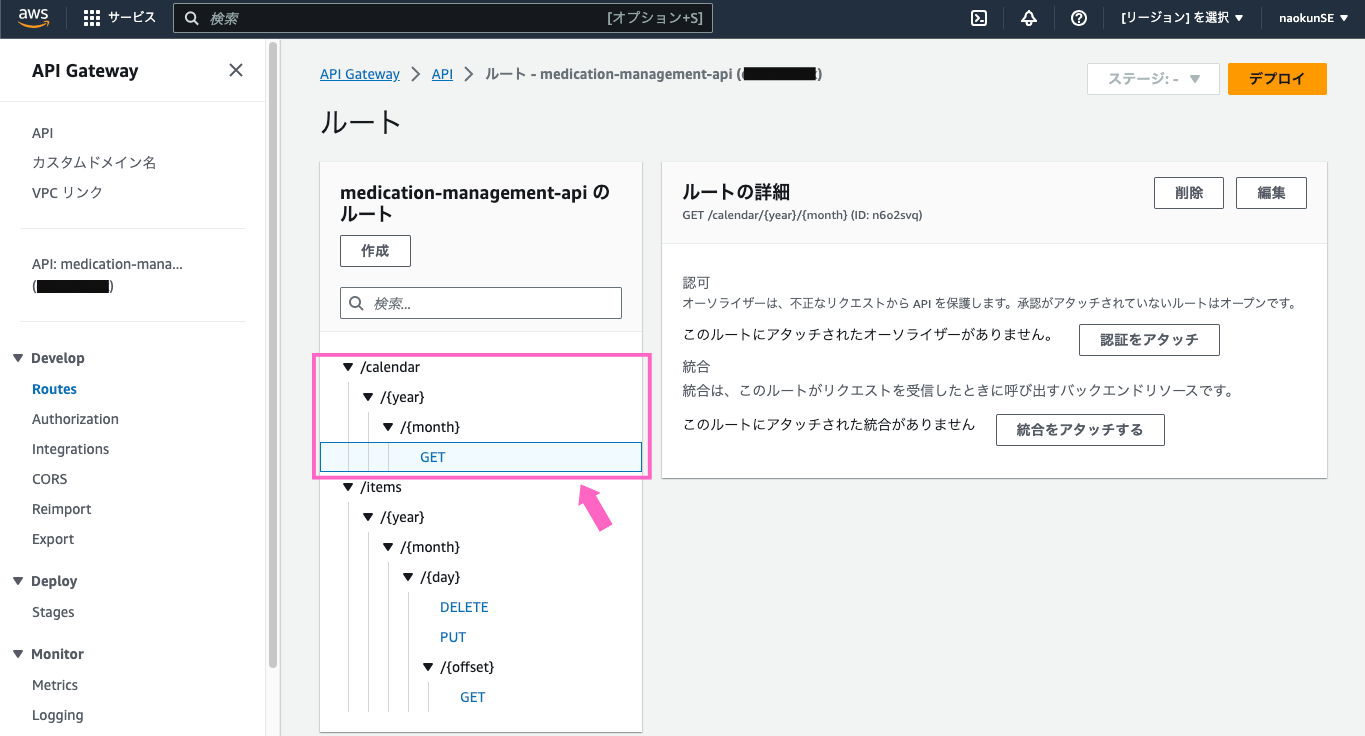Collapse the /{day} route node
Screen dimensions: 1365x736
click(408, 577)
